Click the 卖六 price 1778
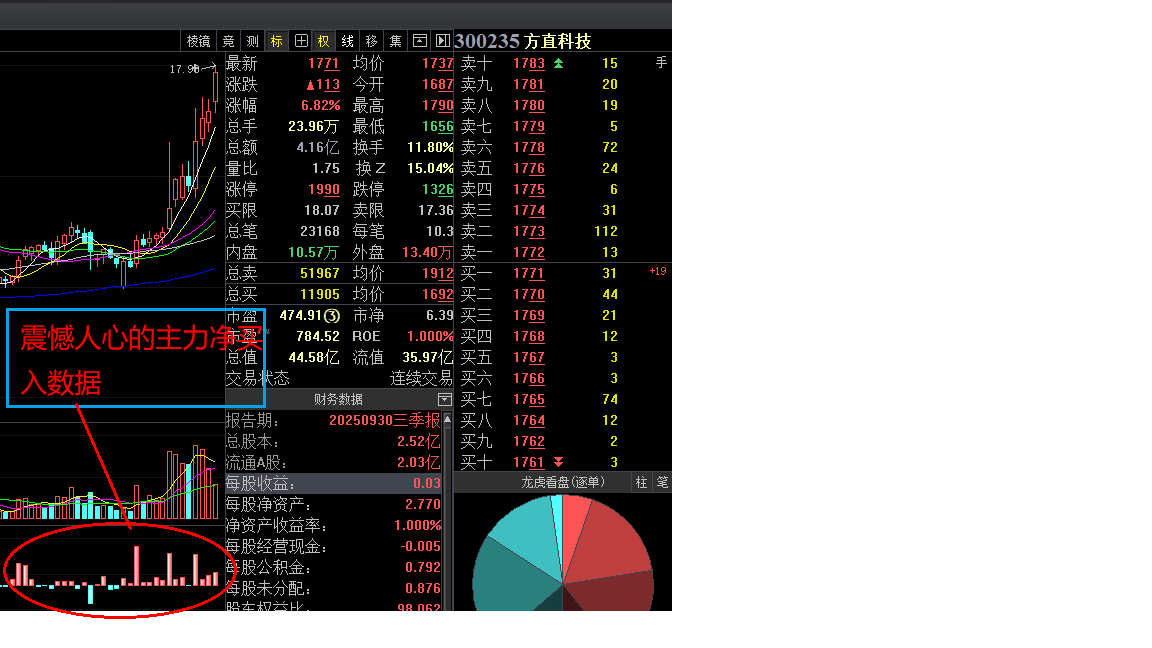 click(529, 147)
